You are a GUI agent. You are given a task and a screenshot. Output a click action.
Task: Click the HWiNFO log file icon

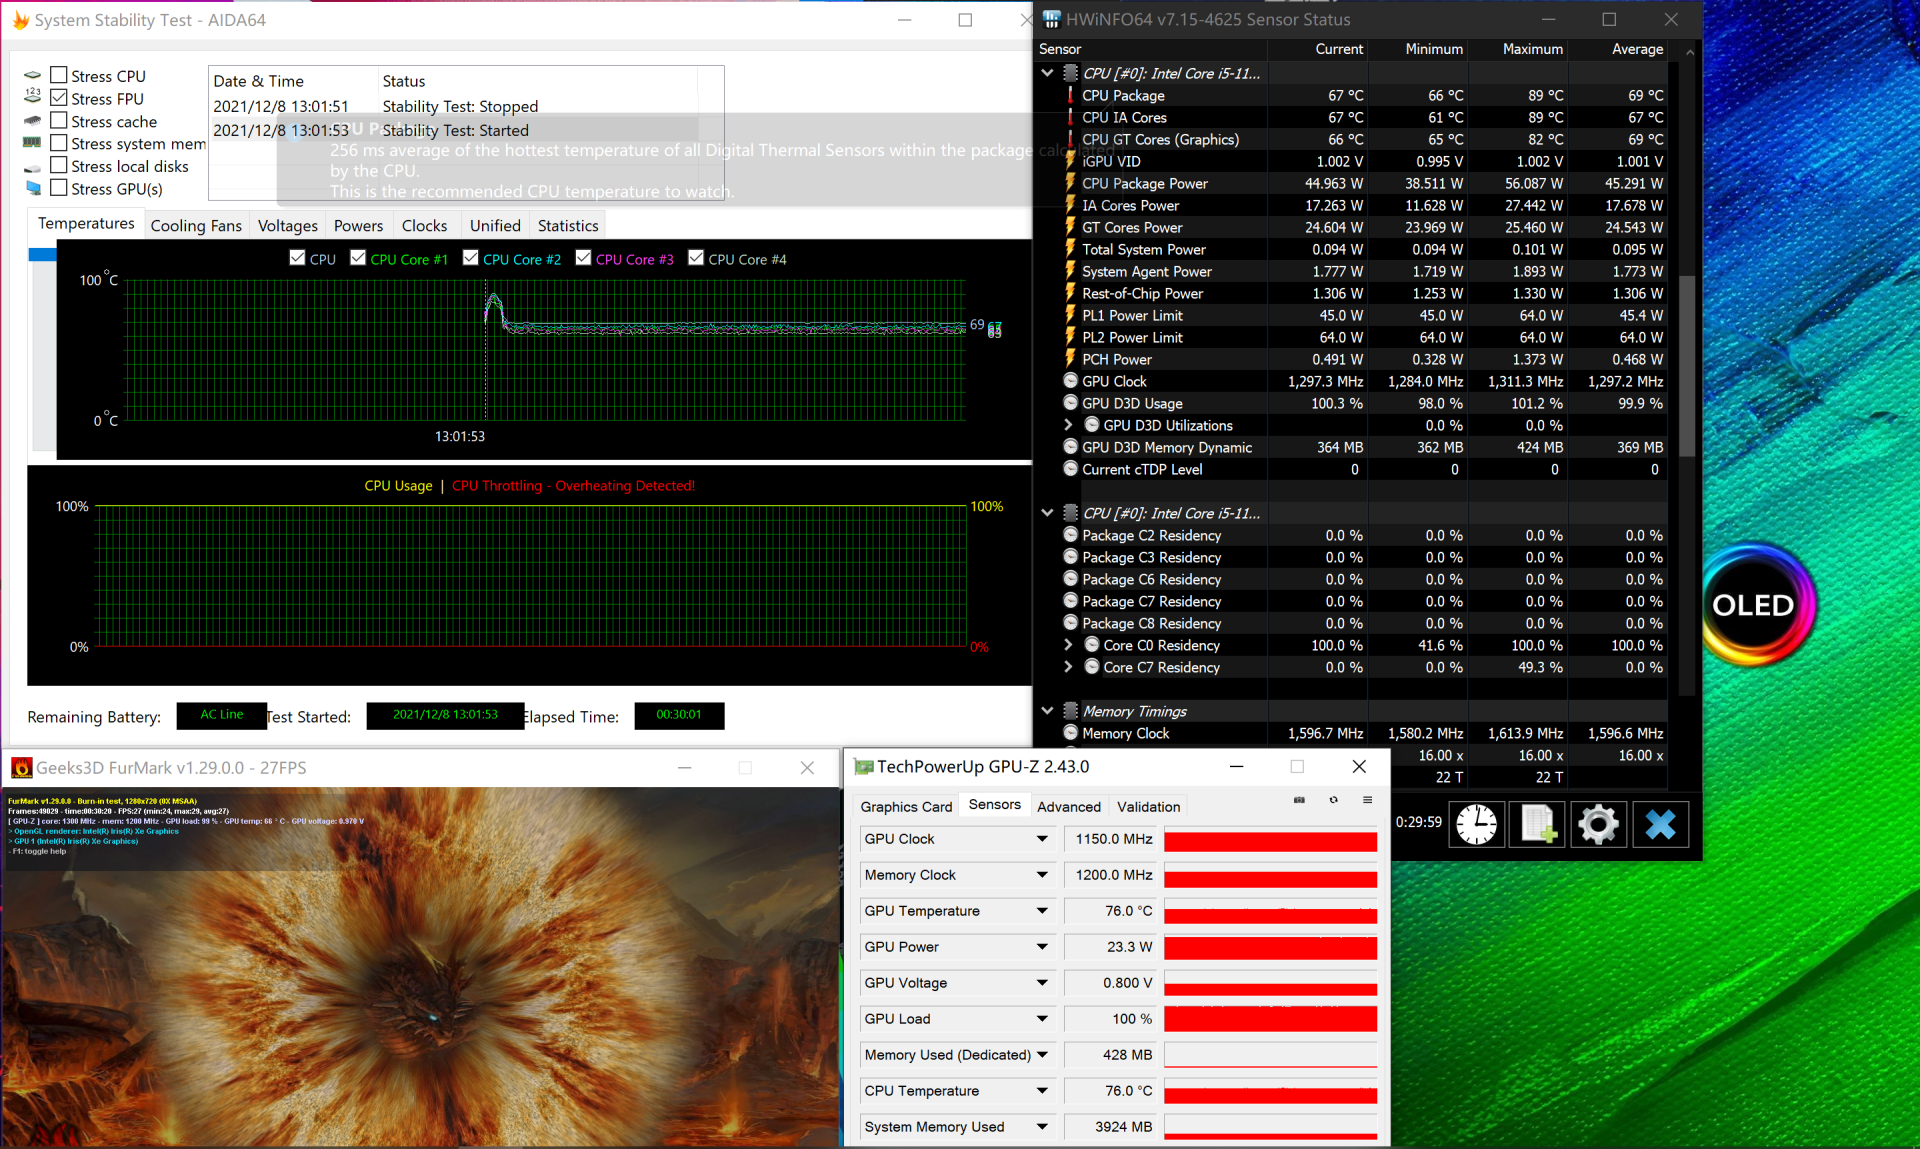click(1537, 824)
